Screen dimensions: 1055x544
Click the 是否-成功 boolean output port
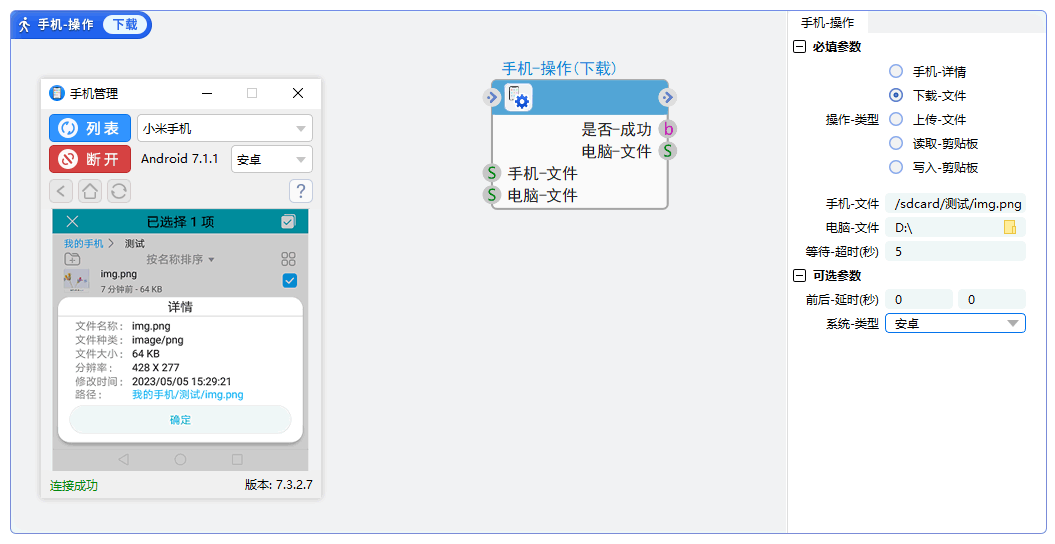[668, 129]
